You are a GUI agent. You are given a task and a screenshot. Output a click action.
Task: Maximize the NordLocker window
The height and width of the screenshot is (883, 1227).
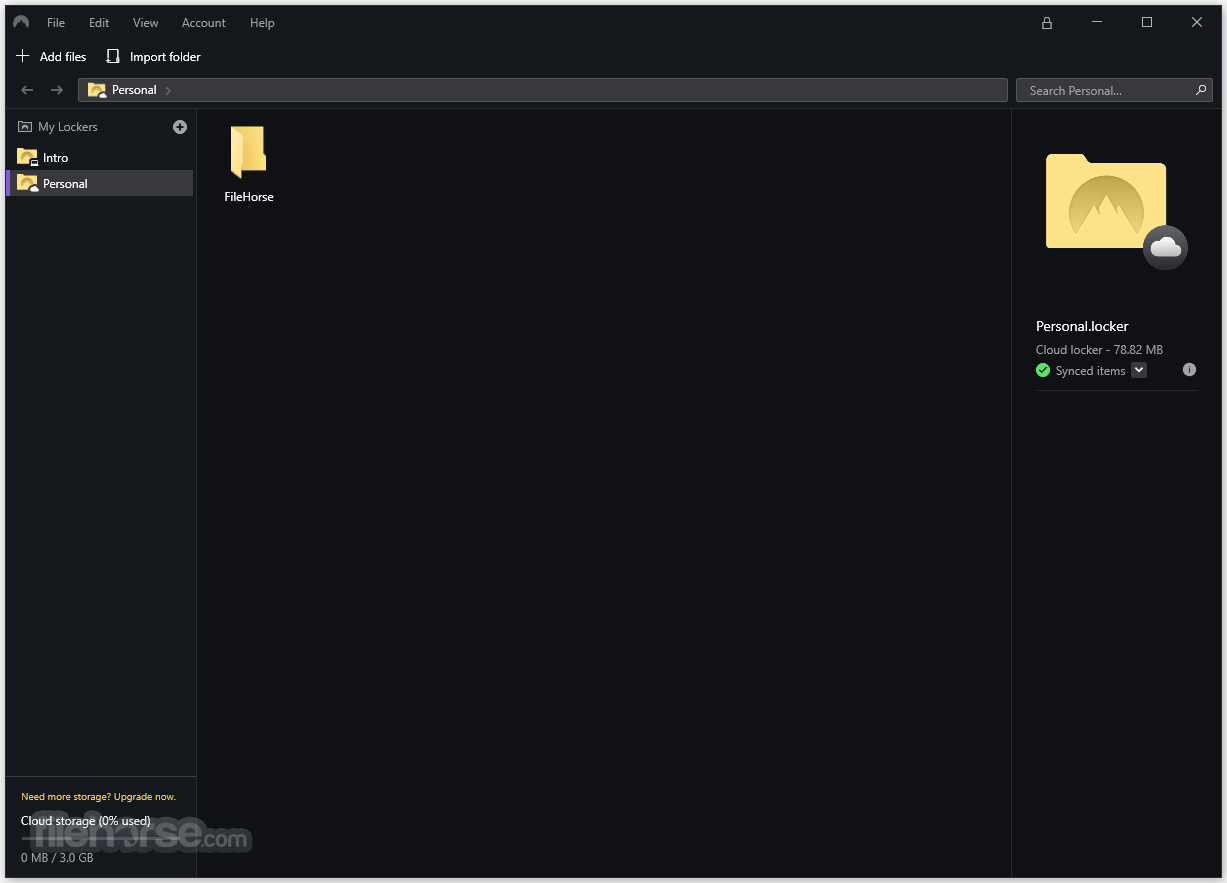[x=1147, y=23]
